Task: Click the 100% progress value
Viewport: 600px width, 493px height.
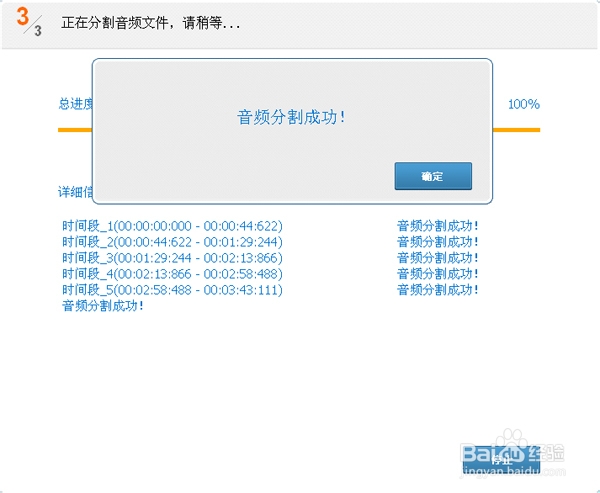Action: point(524,104)
